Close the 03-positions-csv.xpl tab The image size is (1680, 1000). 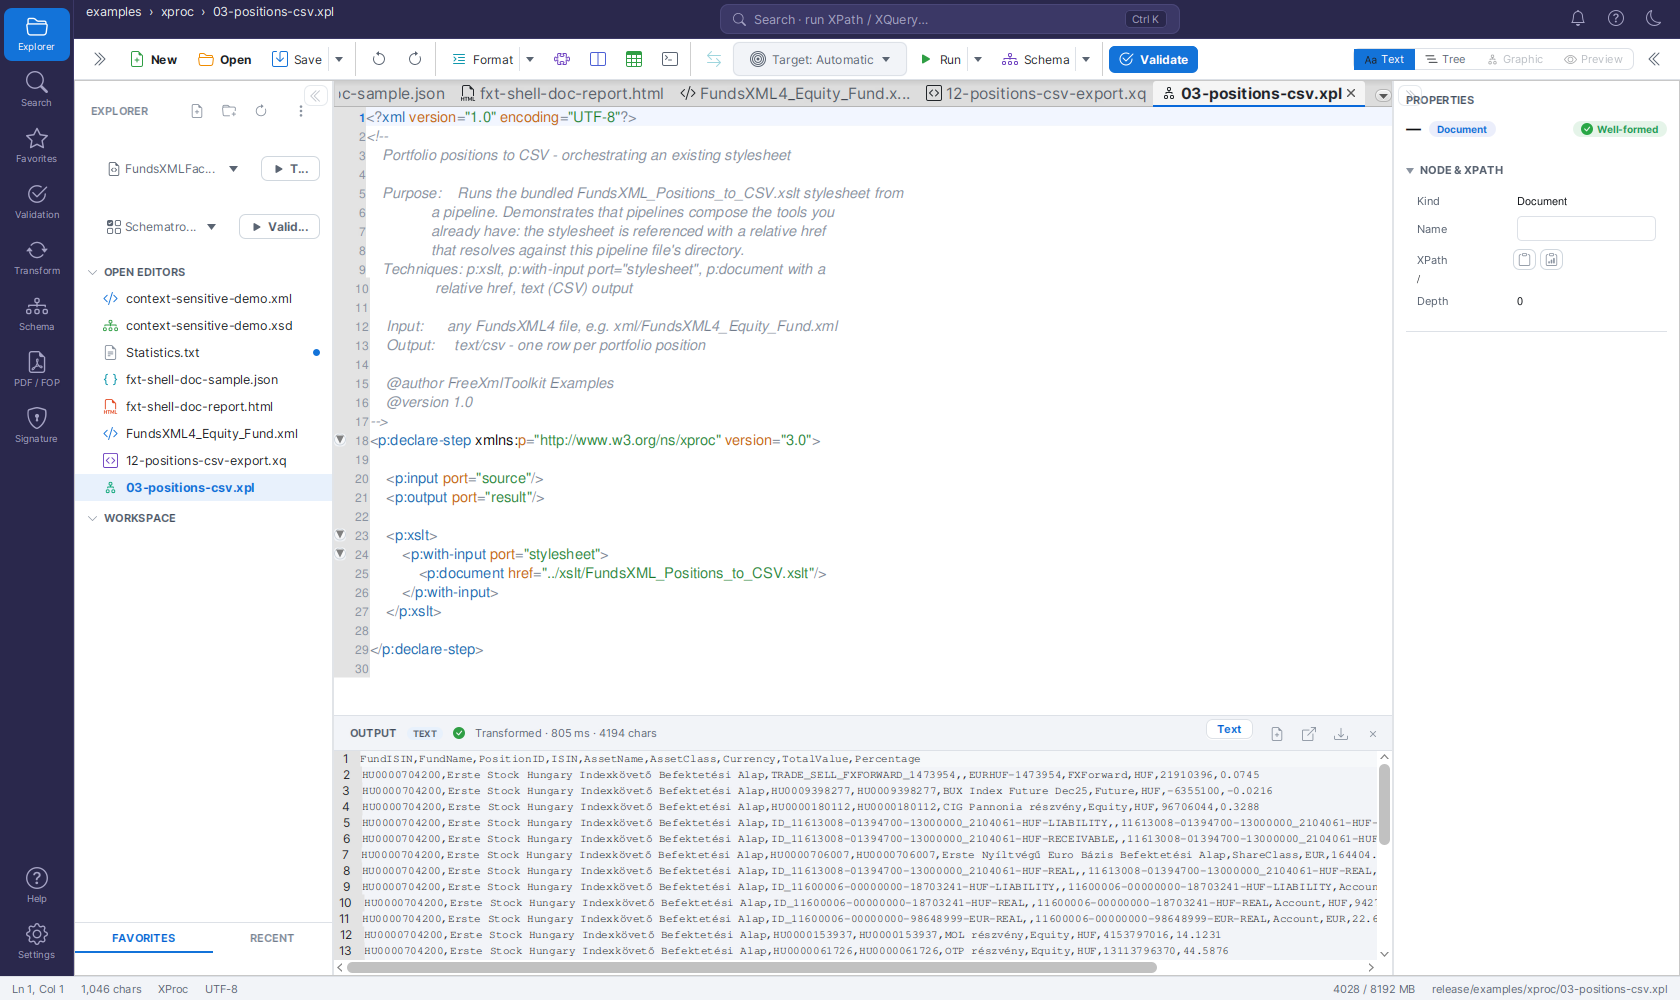click(1351, 93)
